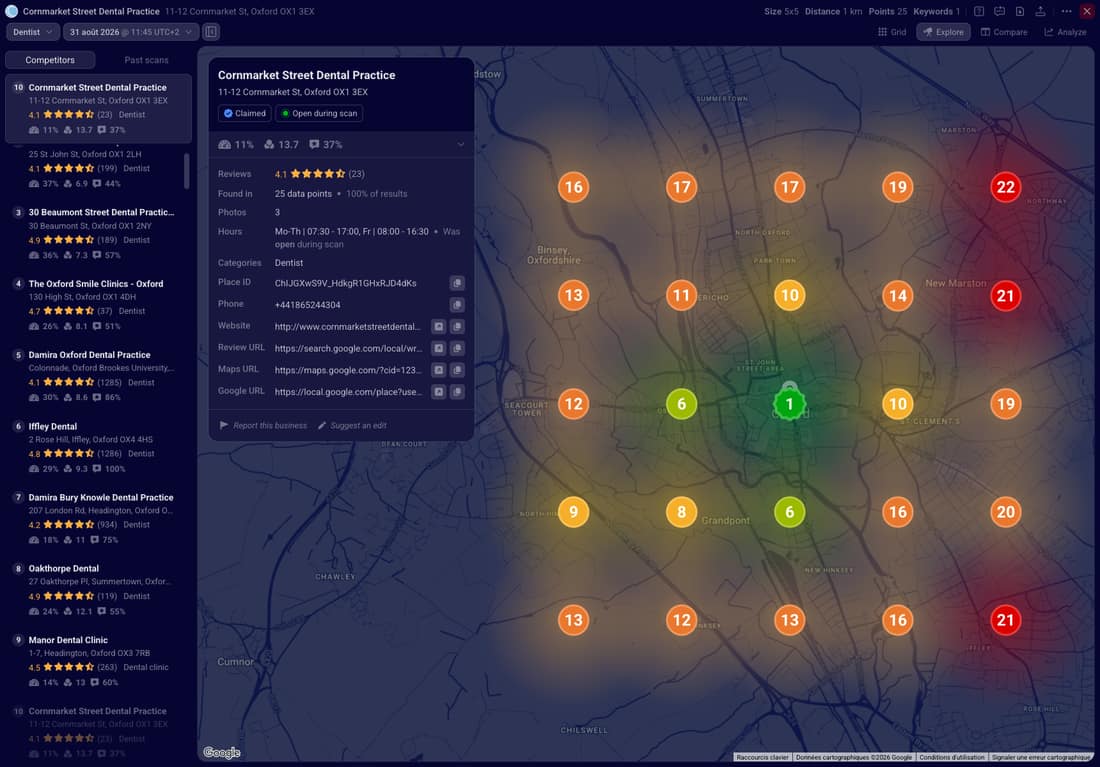Select Iffley Dental in competitors list
The width and height of the screenshot is (1100, 767).
[98, 447]
